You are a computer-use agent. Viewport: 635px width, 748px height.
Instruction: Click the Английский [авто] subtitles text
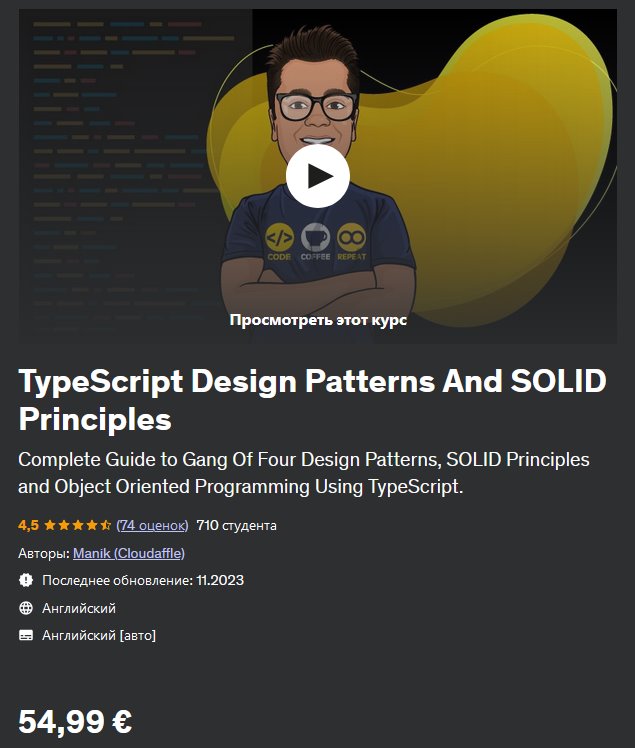pyautogui.click(x=99, y=635)
